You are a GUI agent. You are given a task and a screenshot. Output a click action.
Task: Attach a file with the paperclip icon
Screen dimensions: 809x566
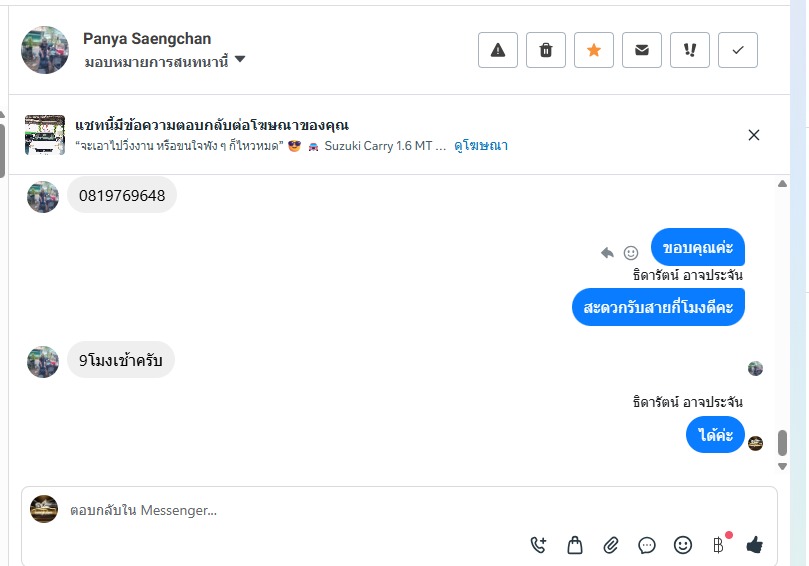click(x=611, y=545)
